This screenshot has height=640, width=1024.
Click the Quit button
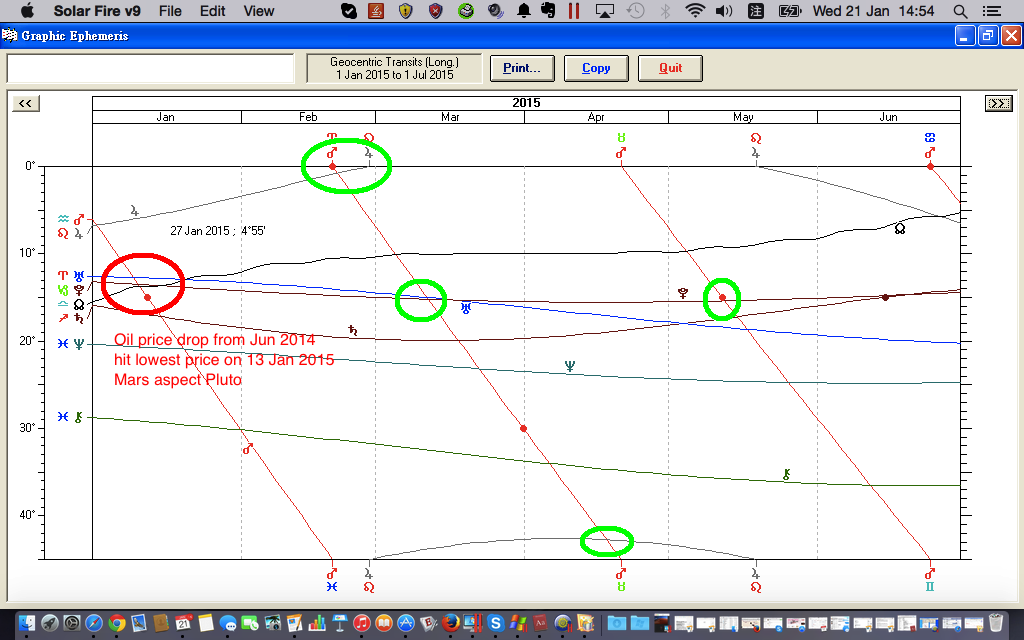(x=670, y=68)
